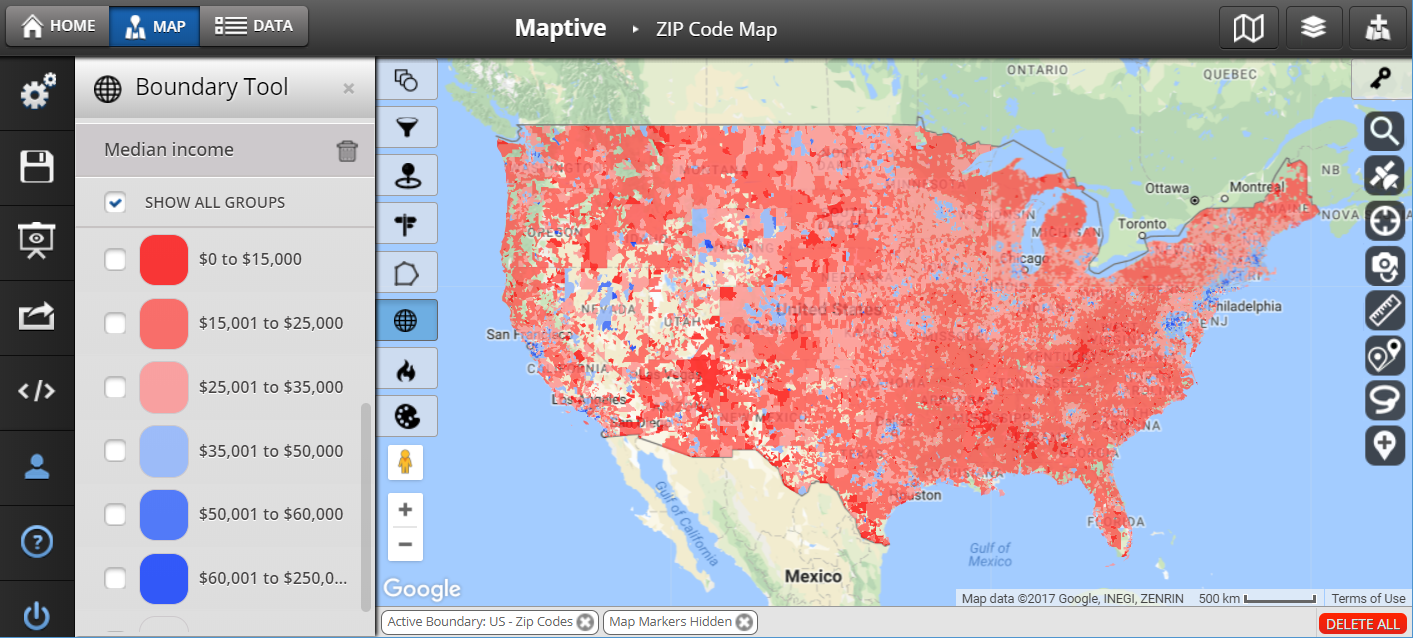Select the grouping shapes tool
1413x638 pixels.
[406, 80]
